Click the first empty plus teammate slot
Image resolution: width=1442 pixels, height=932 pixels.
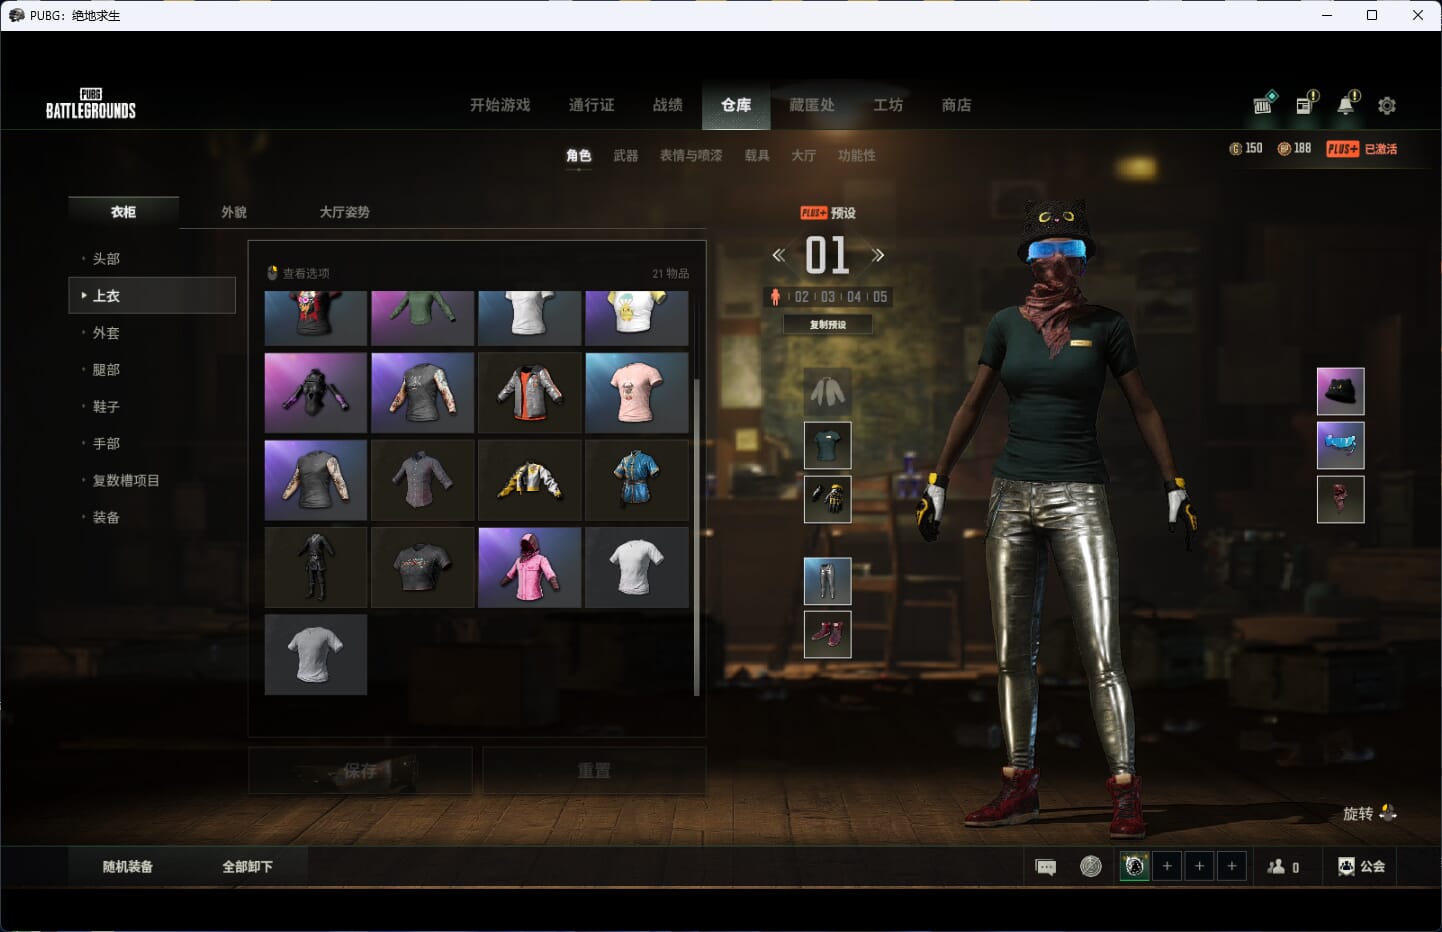click(x=1167, y=866)
